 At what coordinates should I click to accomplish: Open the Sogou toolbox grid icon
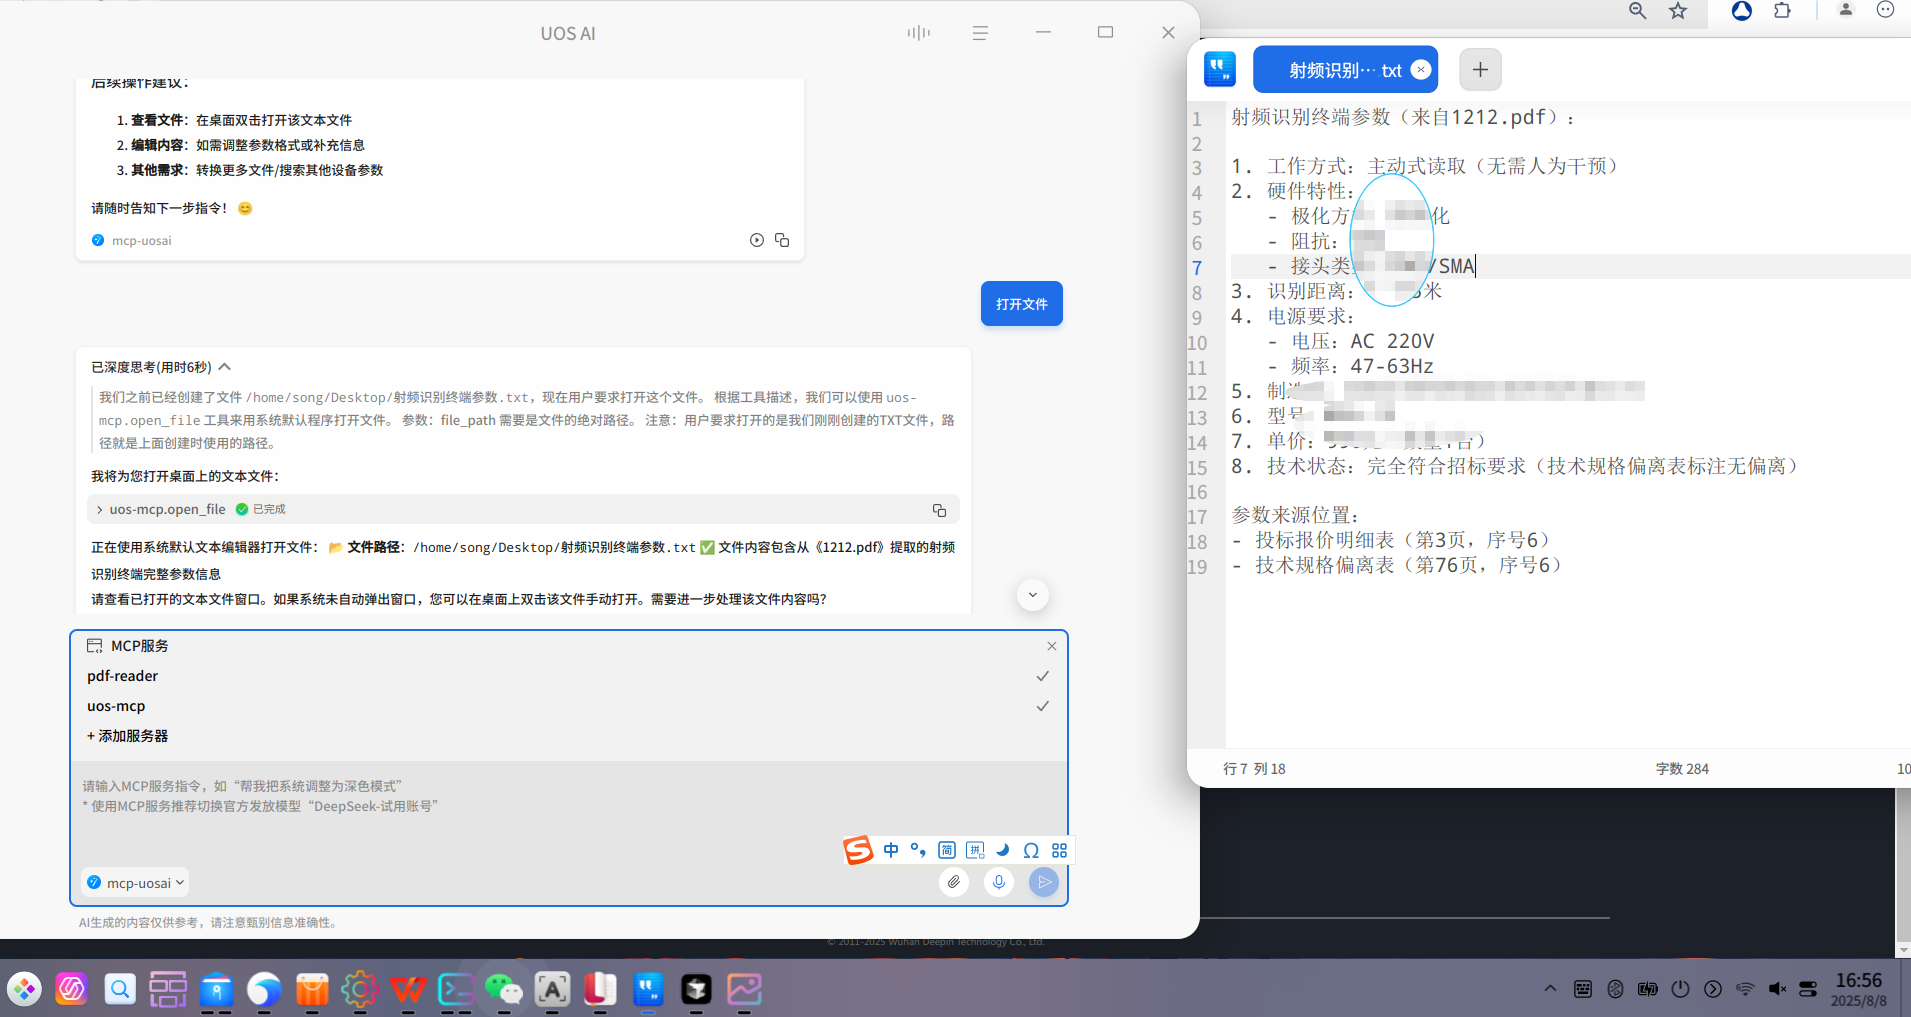click(x=1060, y=850)
